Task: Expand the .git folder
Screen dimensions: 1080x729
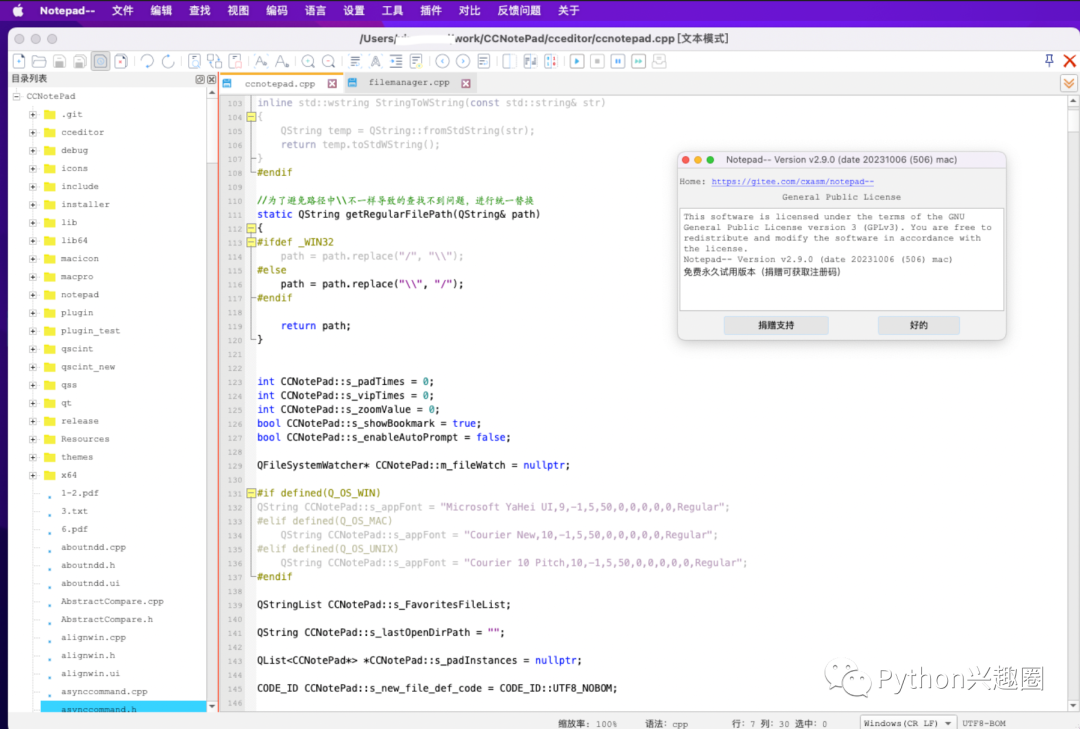Action: coord(32,114)
